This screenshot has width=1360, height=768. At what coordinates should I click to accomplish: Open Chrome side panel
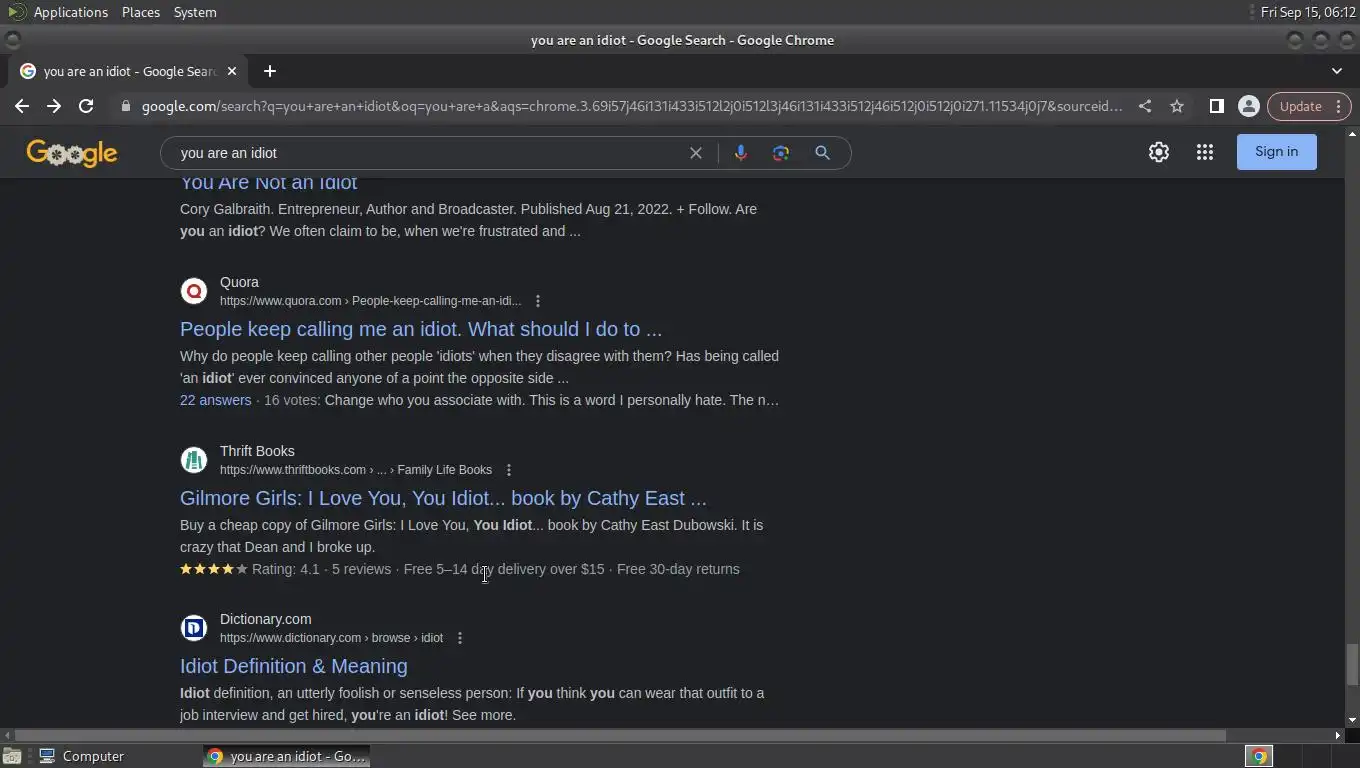pyautogui.click(x=1217, y=106)
